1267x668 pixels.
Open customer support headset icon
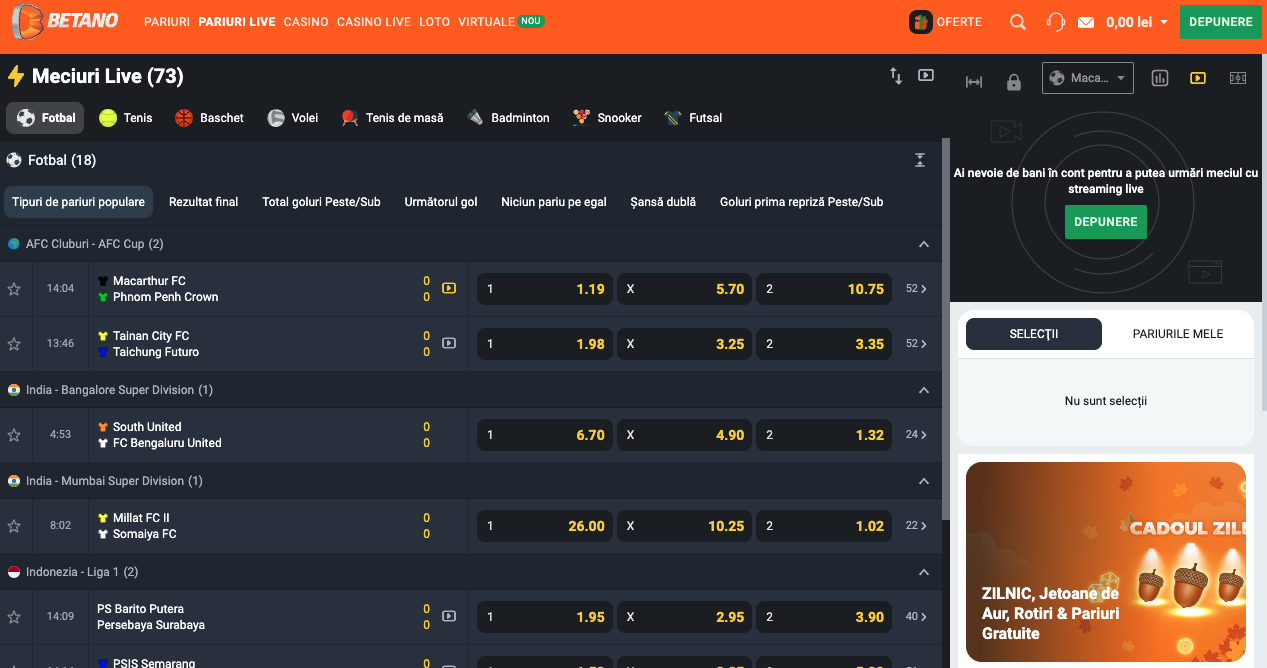click(x=1055, y=22)
